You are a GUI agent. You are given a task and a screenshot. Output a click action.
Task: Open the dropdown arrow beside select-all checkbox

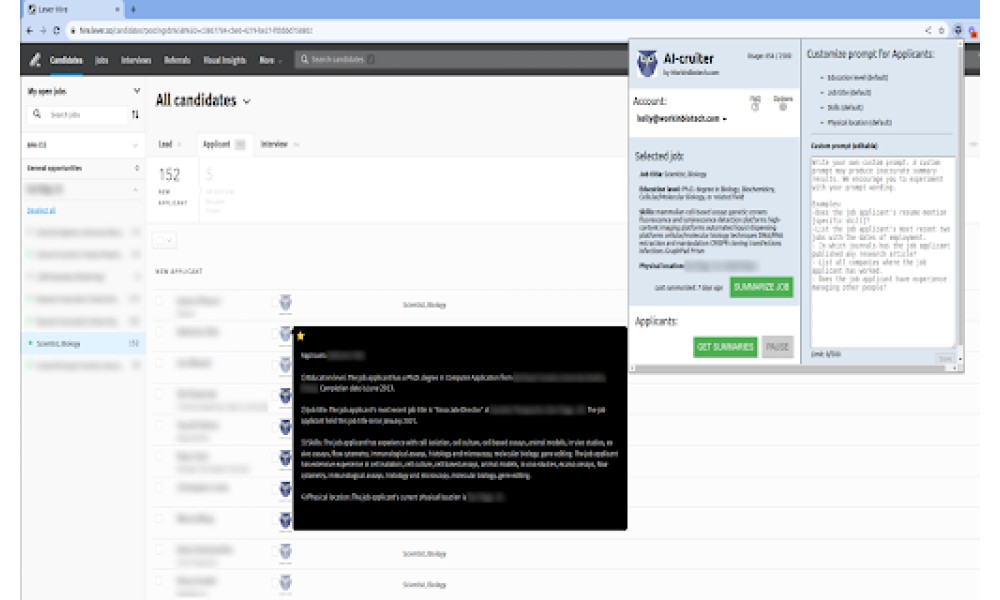pyautogui.click(x=170, y=241)
